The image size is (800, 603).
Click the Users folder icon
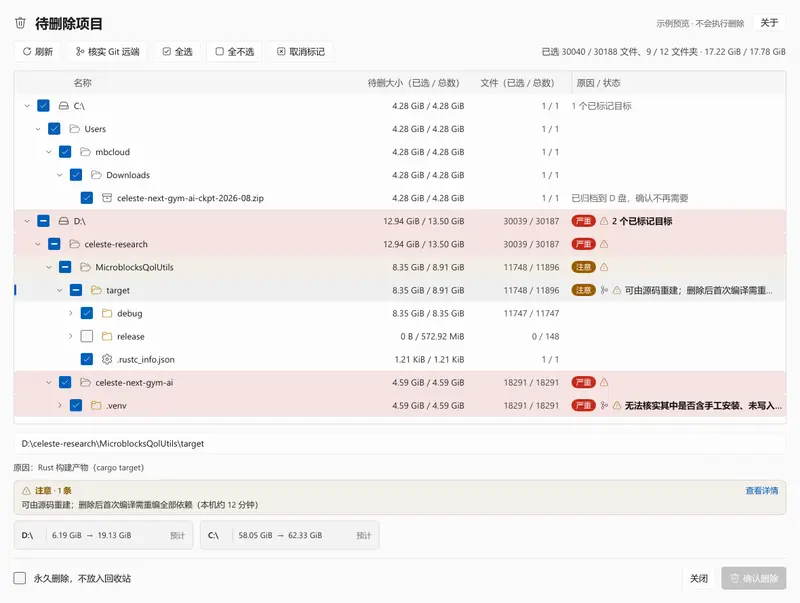74,129
